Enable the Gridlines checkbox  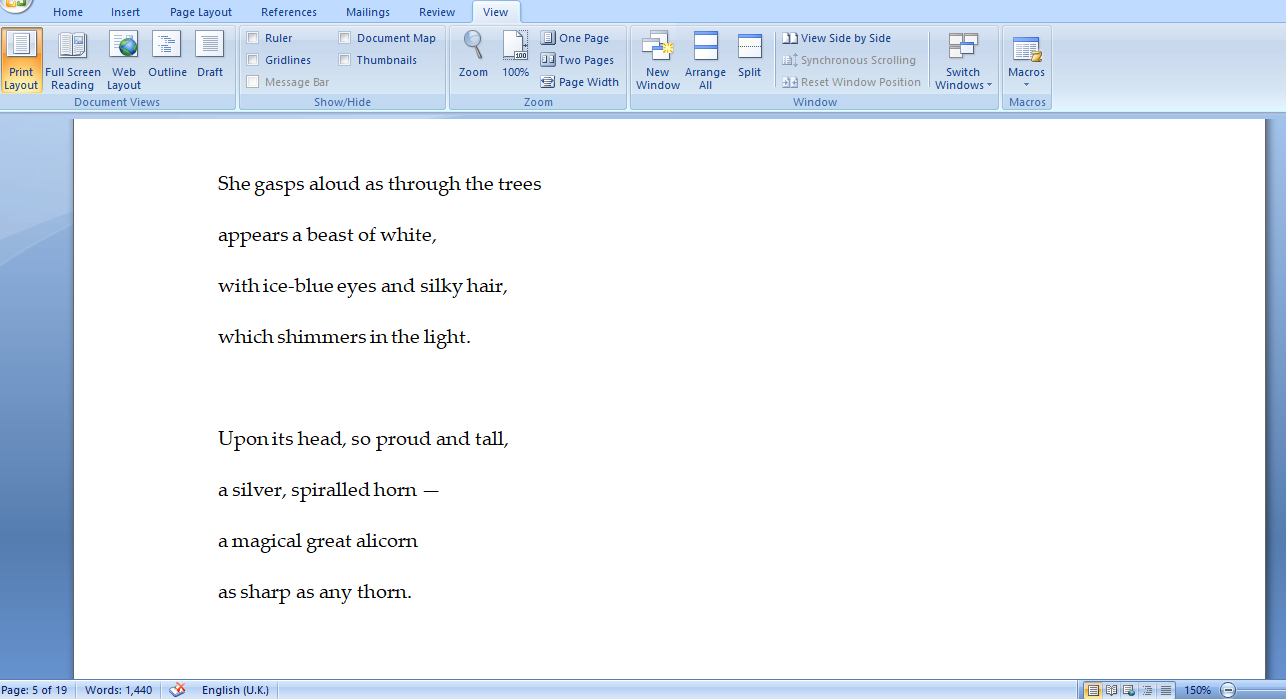pyautogui.click(x=253, y=60)
